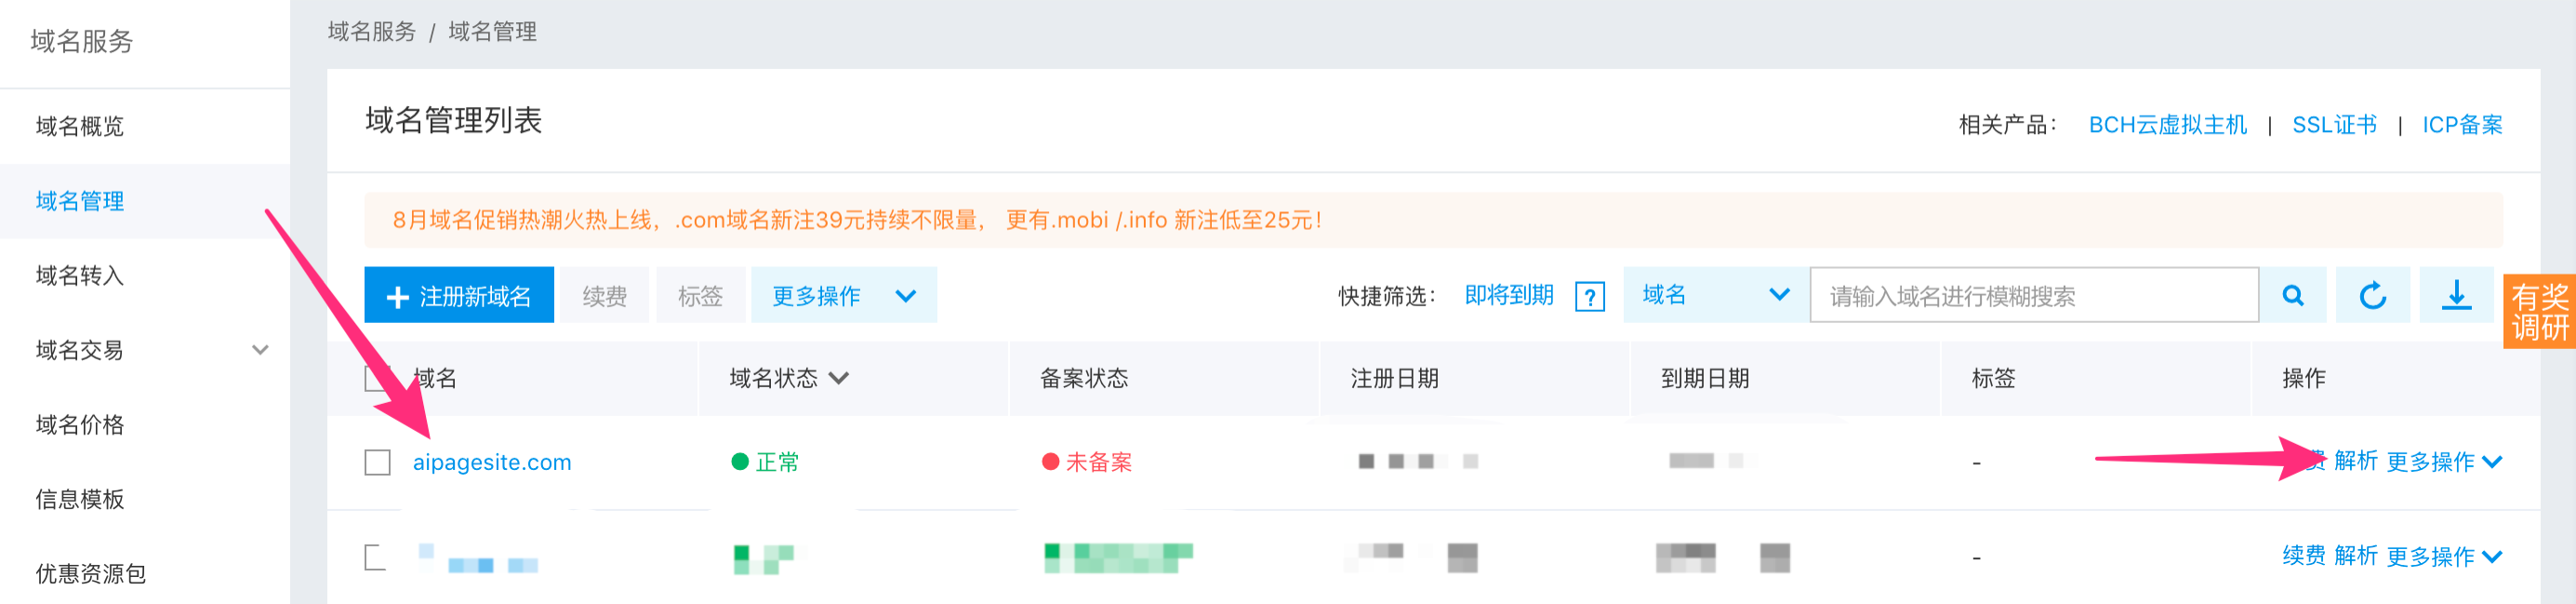Click the refresh list icon
Screen dimensions: 2576x604
pos(2372,295)
